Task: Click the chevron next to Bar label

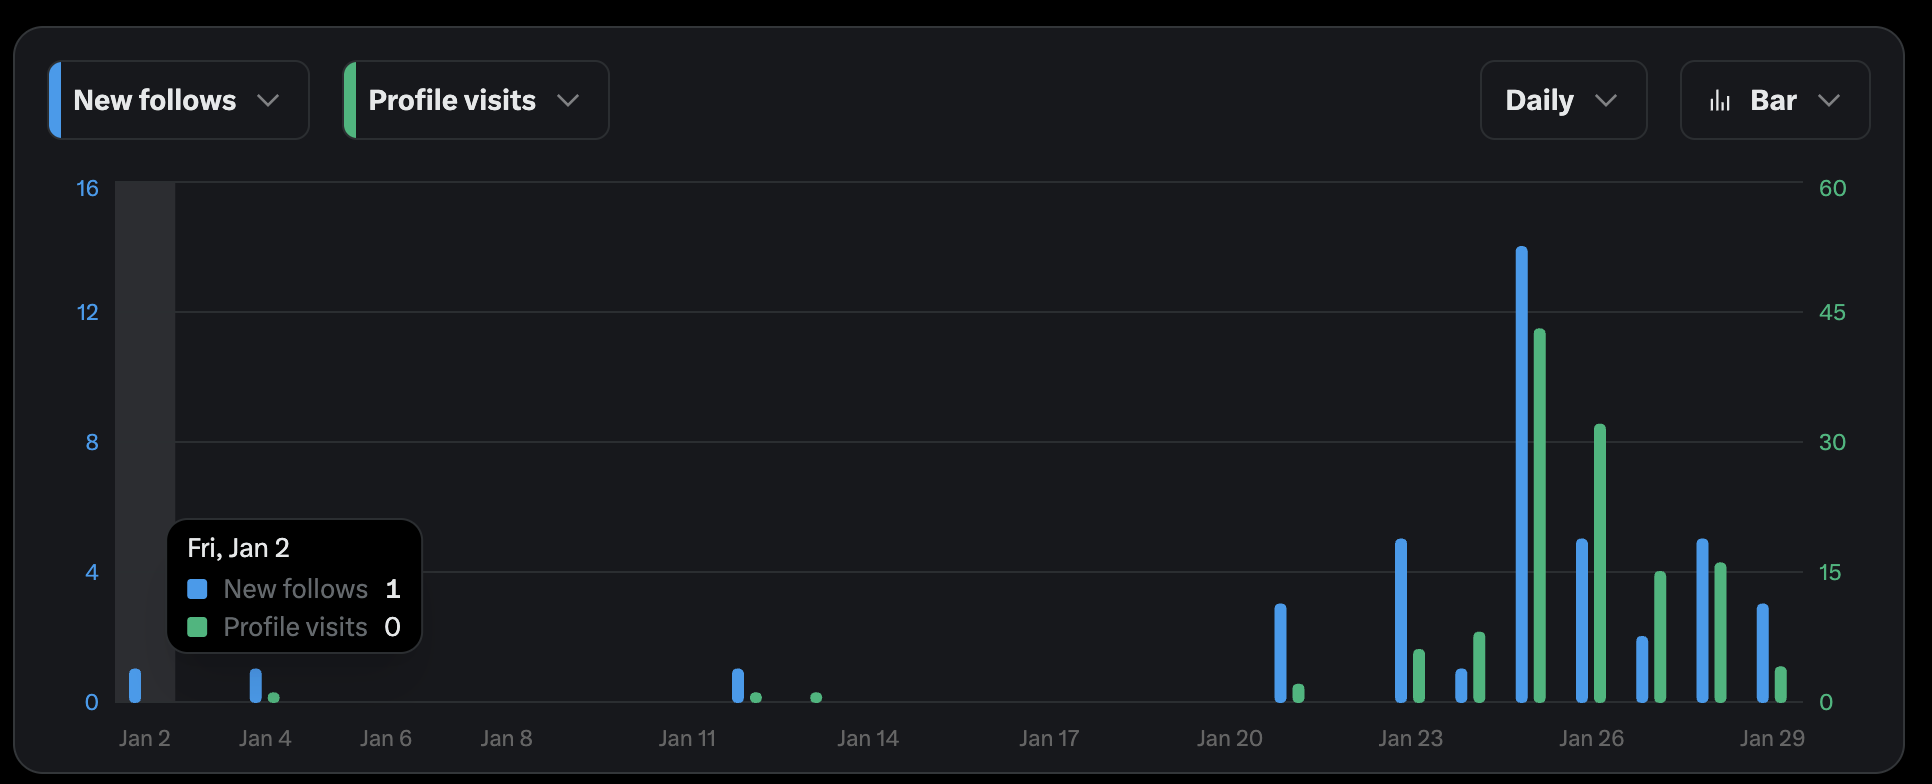Action: tap(1829, 101)
